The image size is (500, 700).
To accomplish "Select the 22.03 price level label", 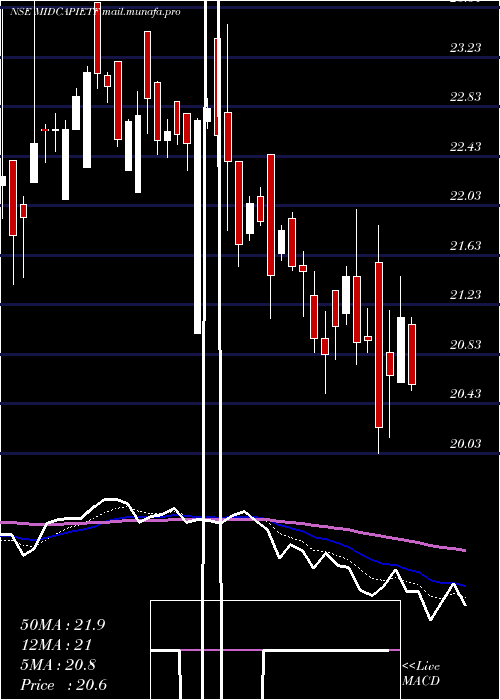I will 466,196.
